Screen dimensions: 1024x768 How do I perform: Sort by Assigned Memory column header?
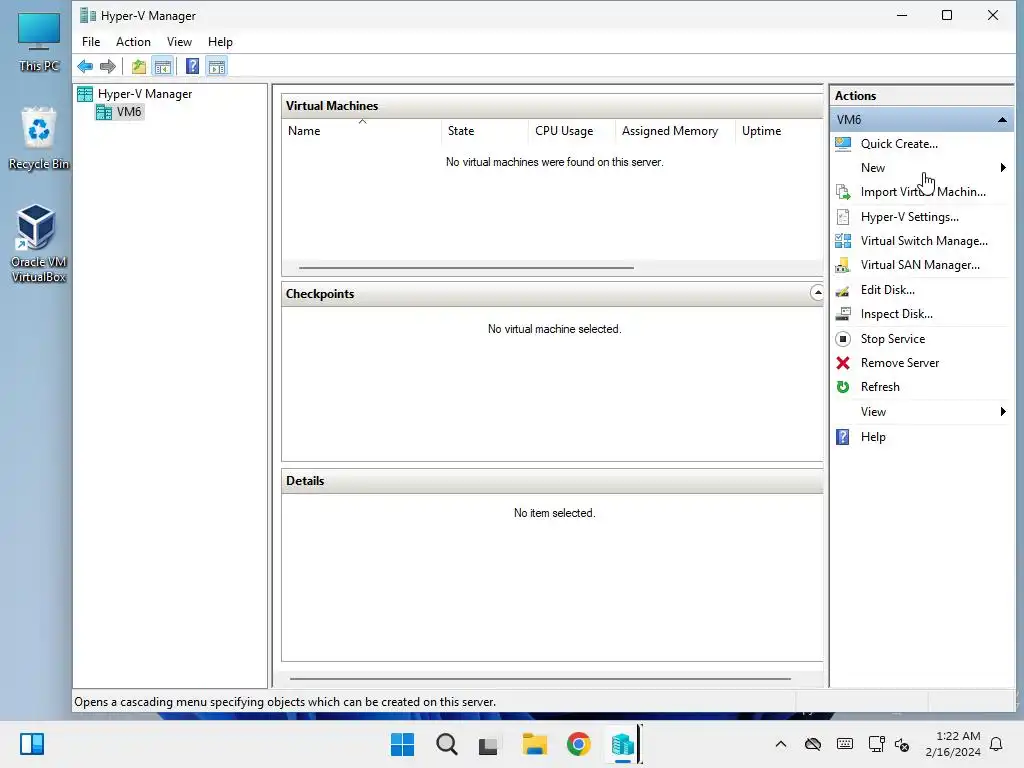coord(675,131)
